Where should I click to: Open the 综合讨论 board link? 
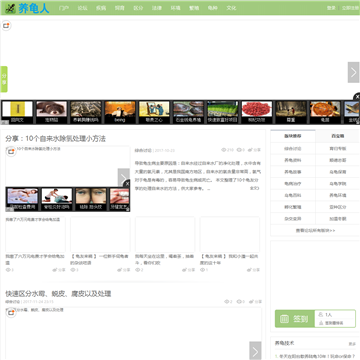tap(293, 149)
